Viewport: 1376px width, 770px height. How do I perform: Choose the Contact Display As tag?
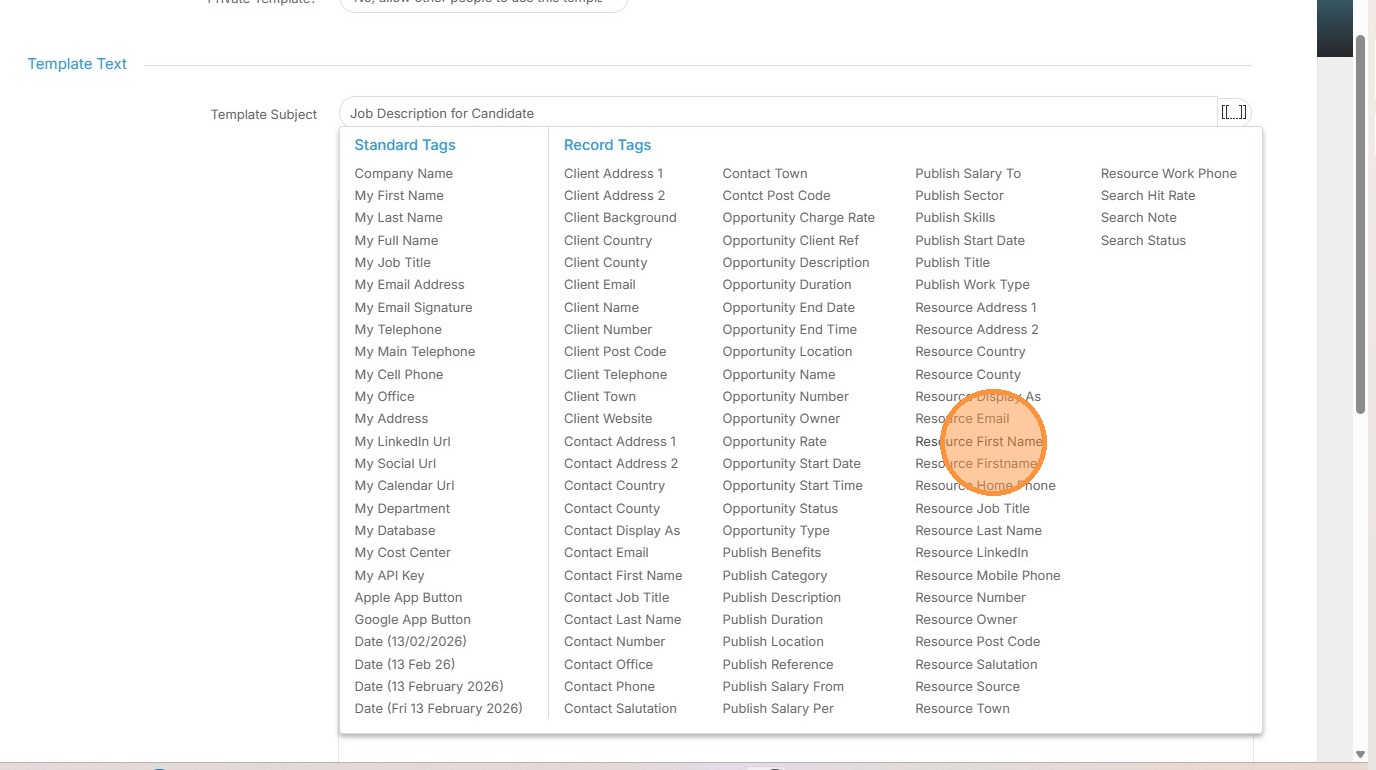click(x=622, y=530)
